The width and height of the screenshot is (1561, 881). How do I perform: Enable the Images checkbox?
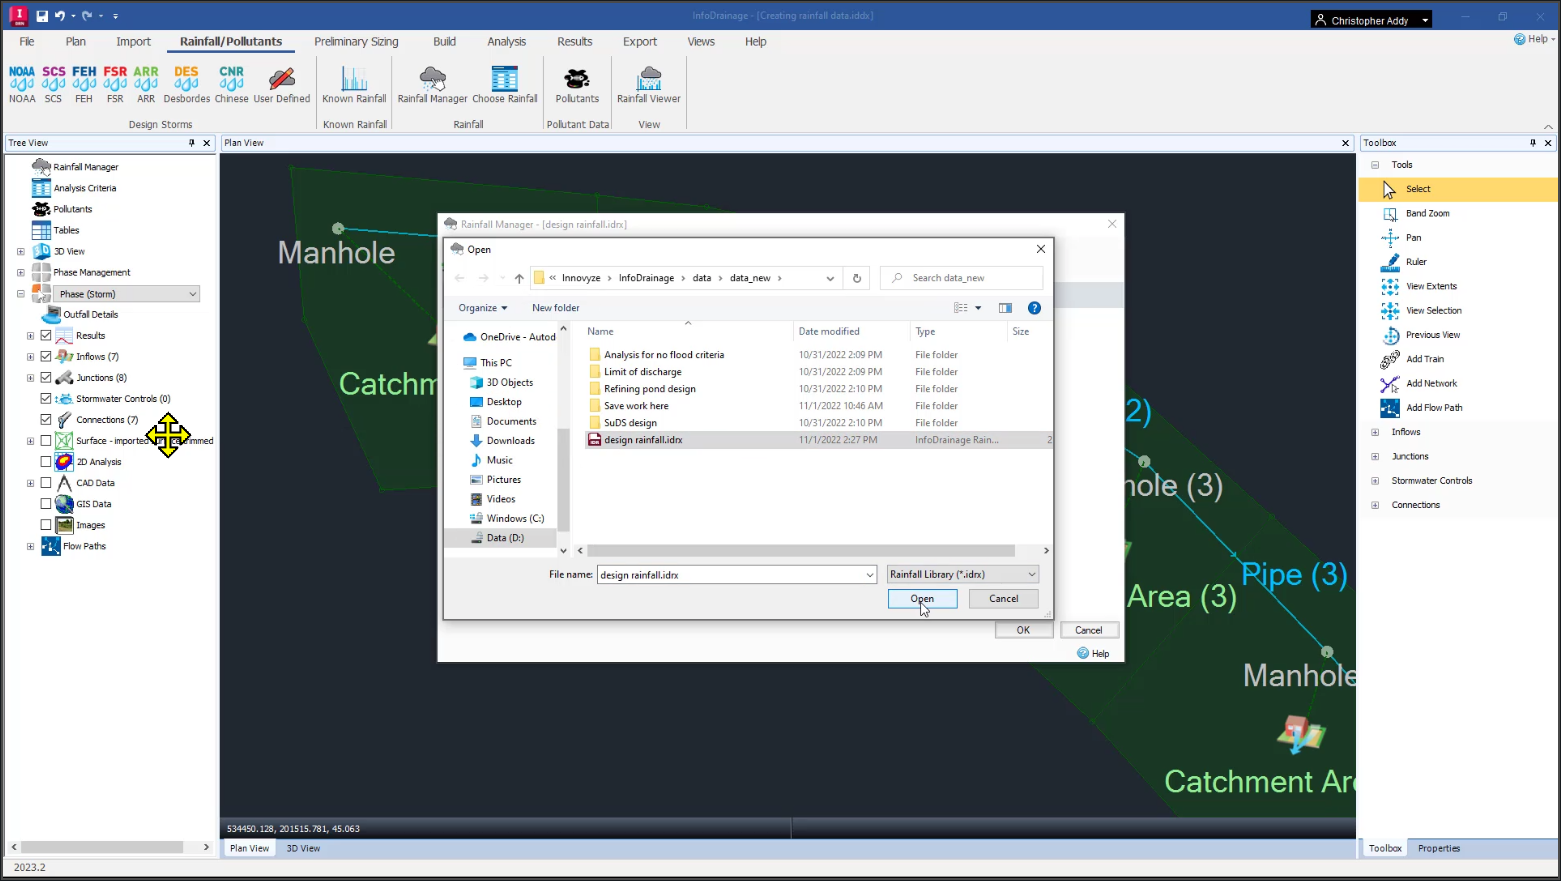[46, 525]
